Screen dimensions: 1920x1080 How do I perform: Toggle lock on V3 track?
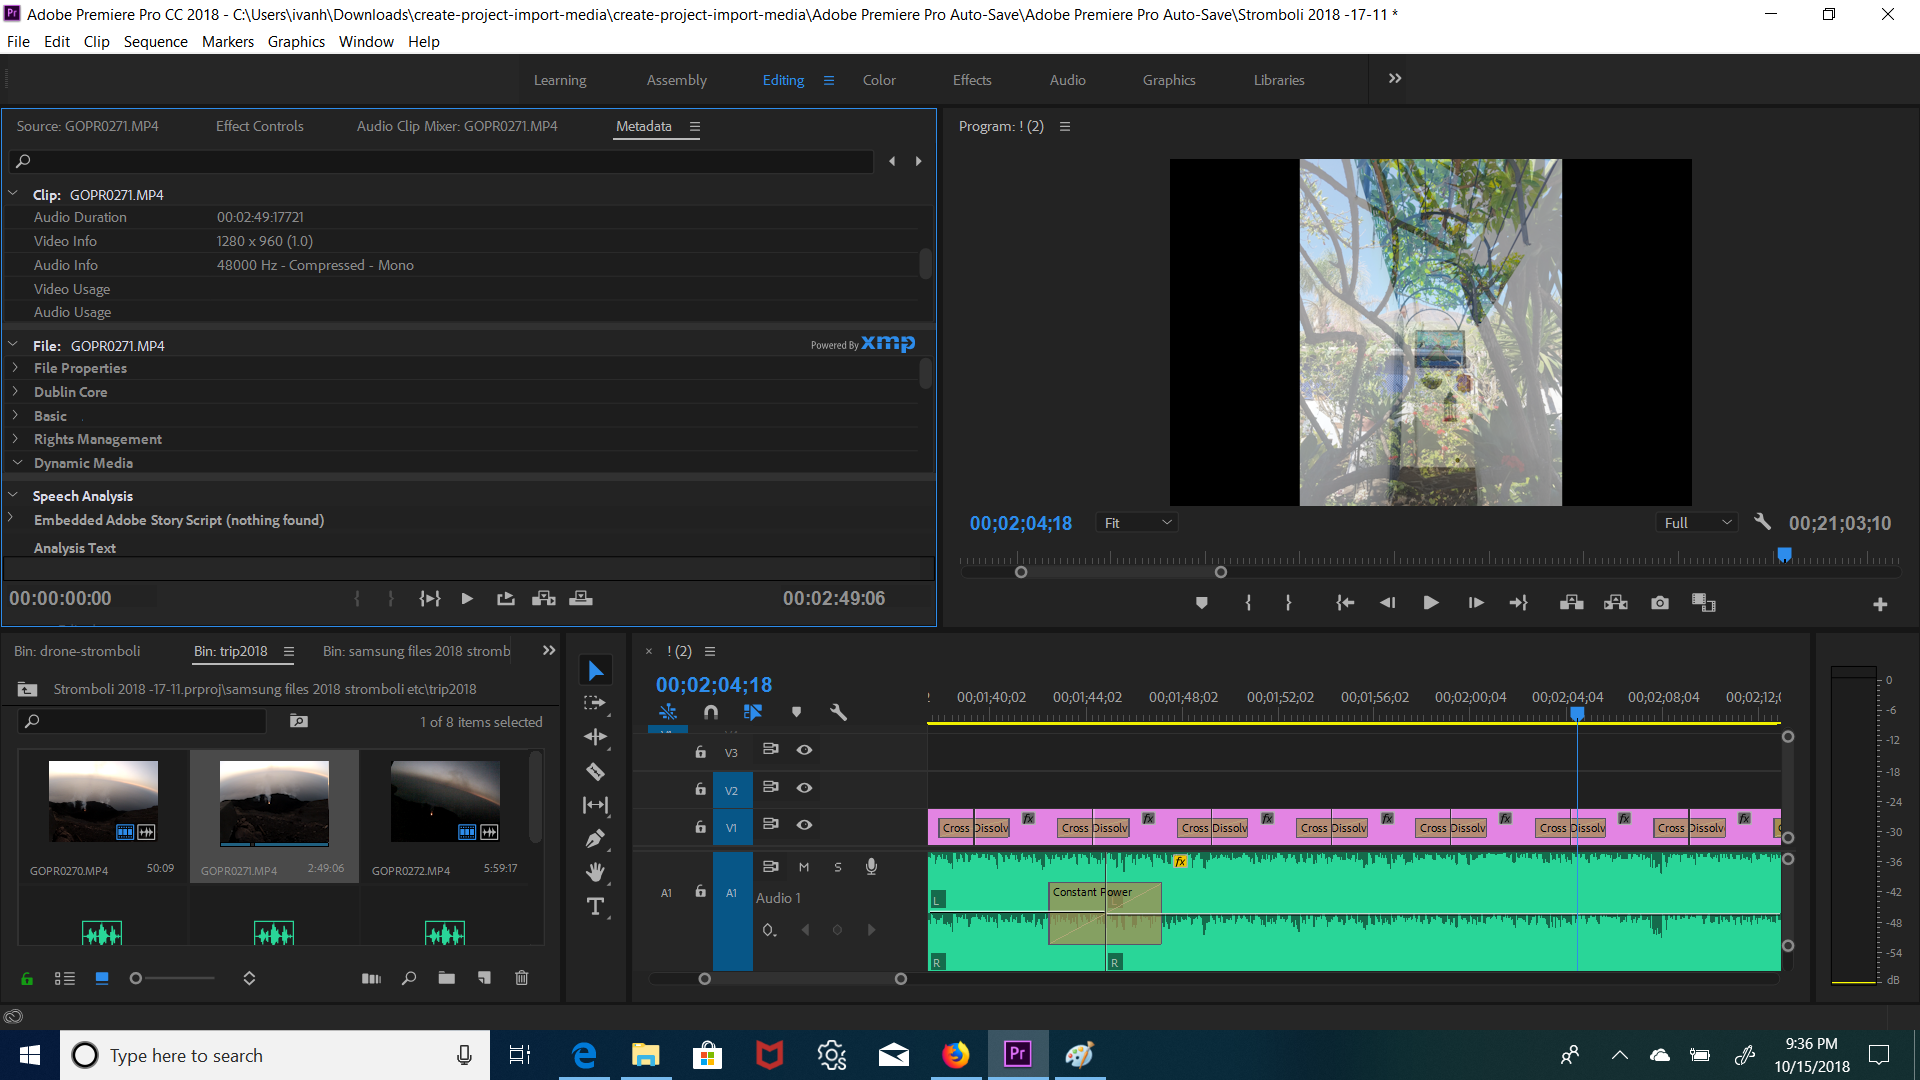[x=700, y=751]
